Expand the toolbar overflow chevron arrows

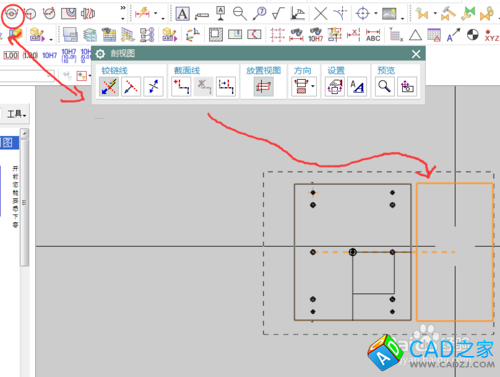(x=123, y=8)
